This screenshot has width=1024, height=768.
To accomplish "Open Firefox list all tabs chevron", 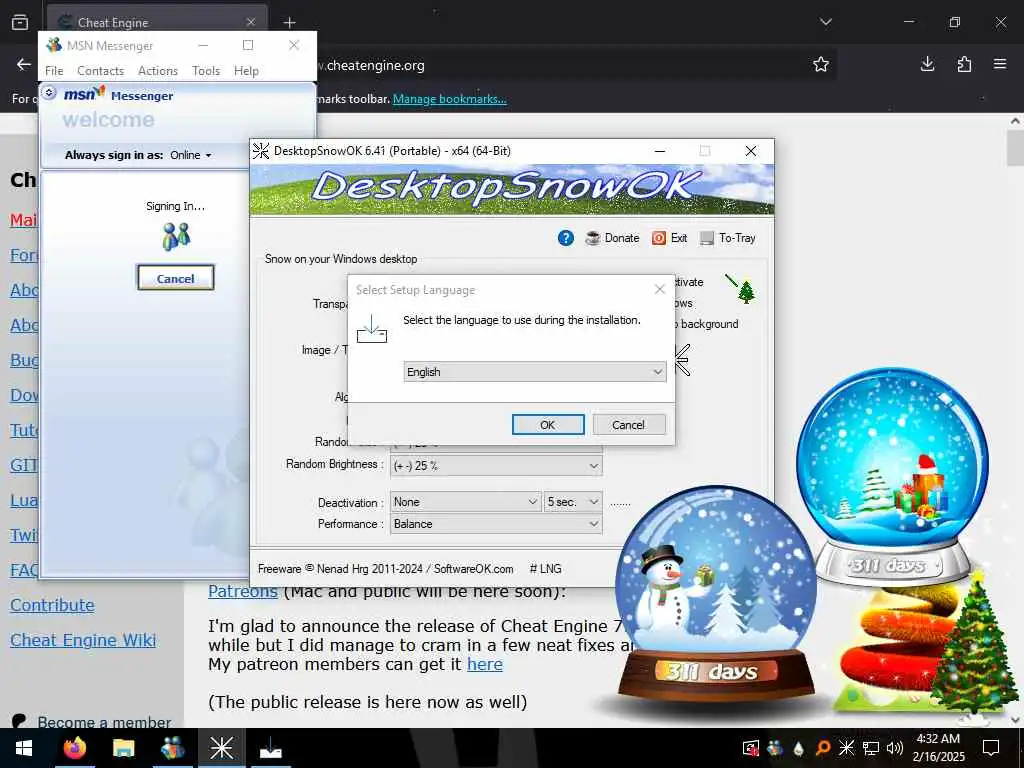I will coord(825,22).
